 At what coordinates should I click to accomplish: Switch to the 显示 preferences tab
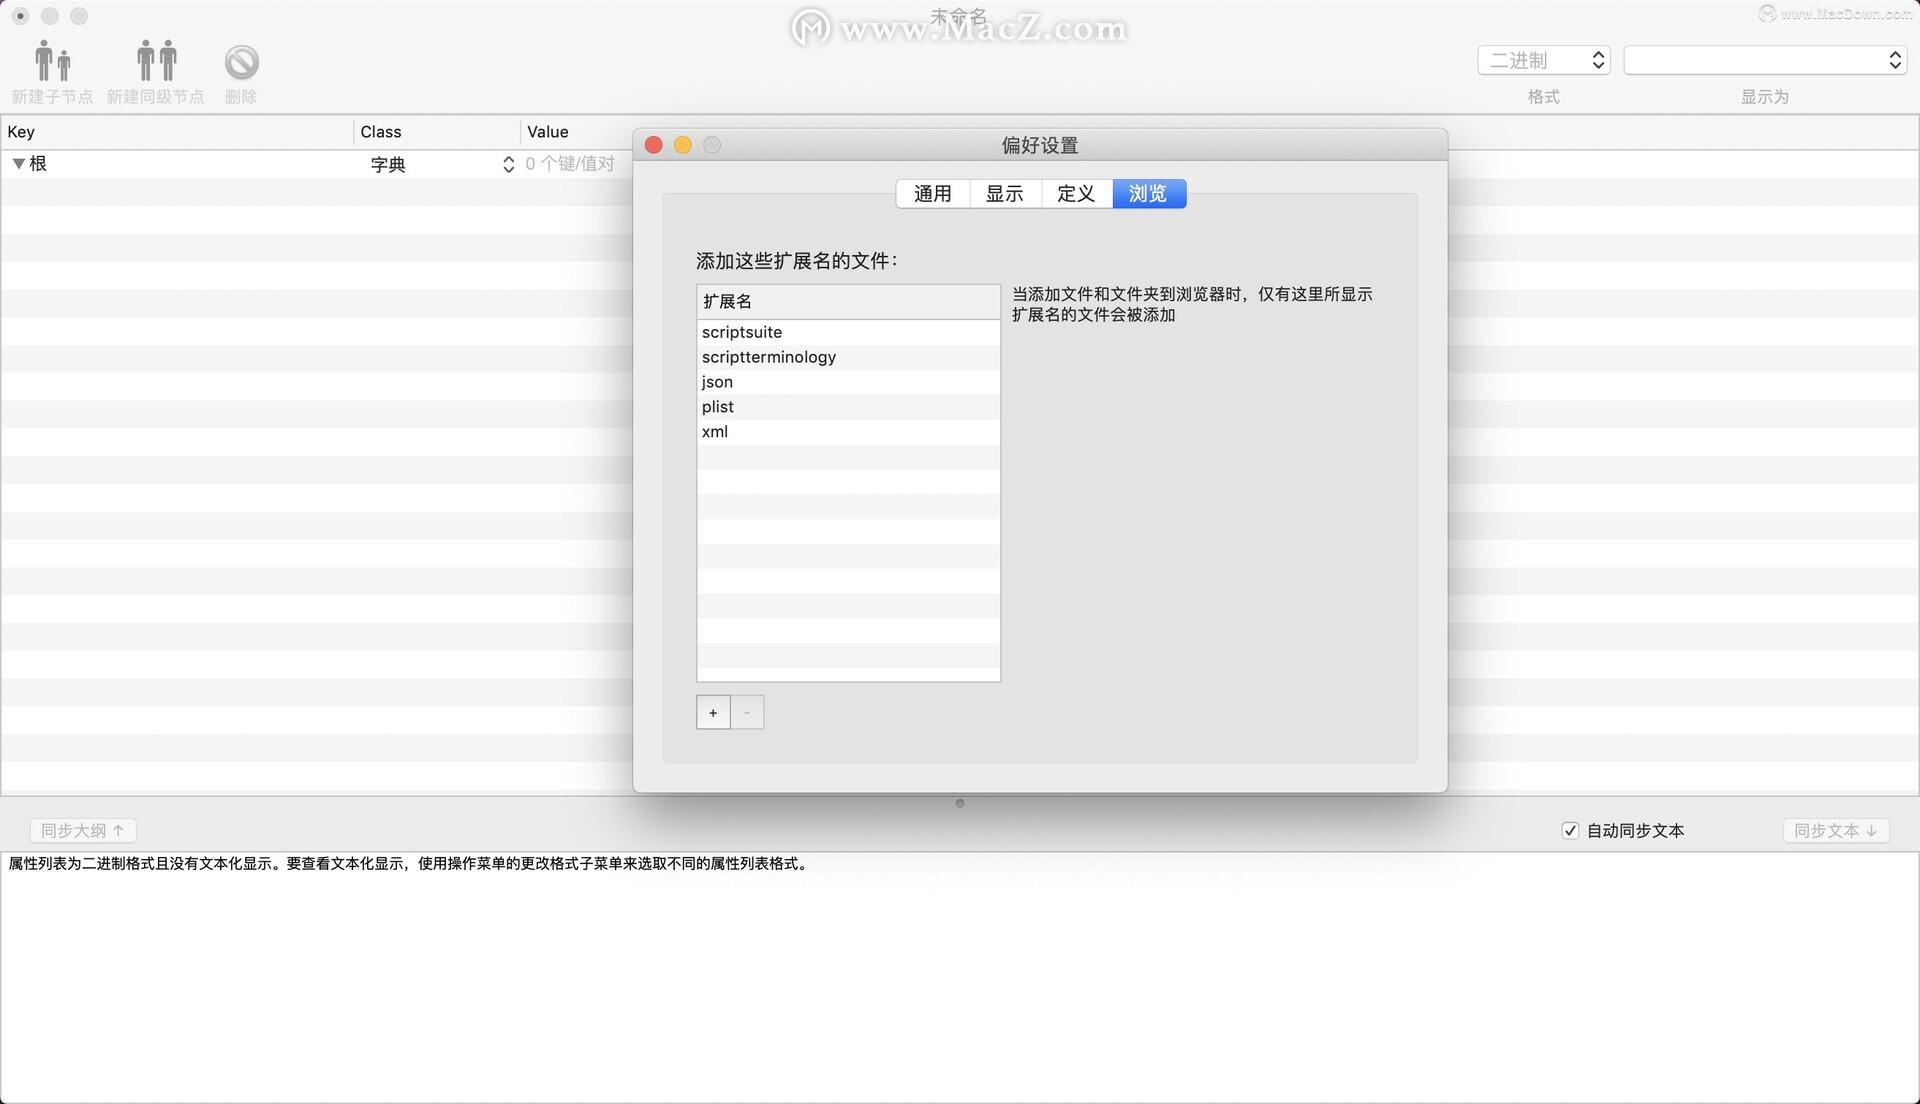pos(1005,193)
